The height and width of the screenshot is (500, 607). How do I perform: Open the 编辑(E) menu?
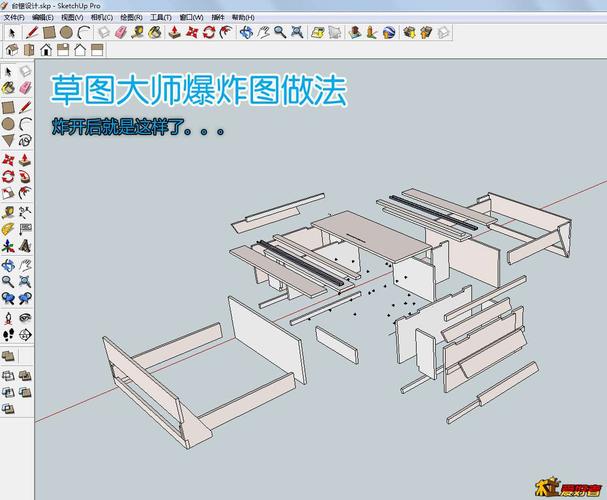(x=43, y=17)
